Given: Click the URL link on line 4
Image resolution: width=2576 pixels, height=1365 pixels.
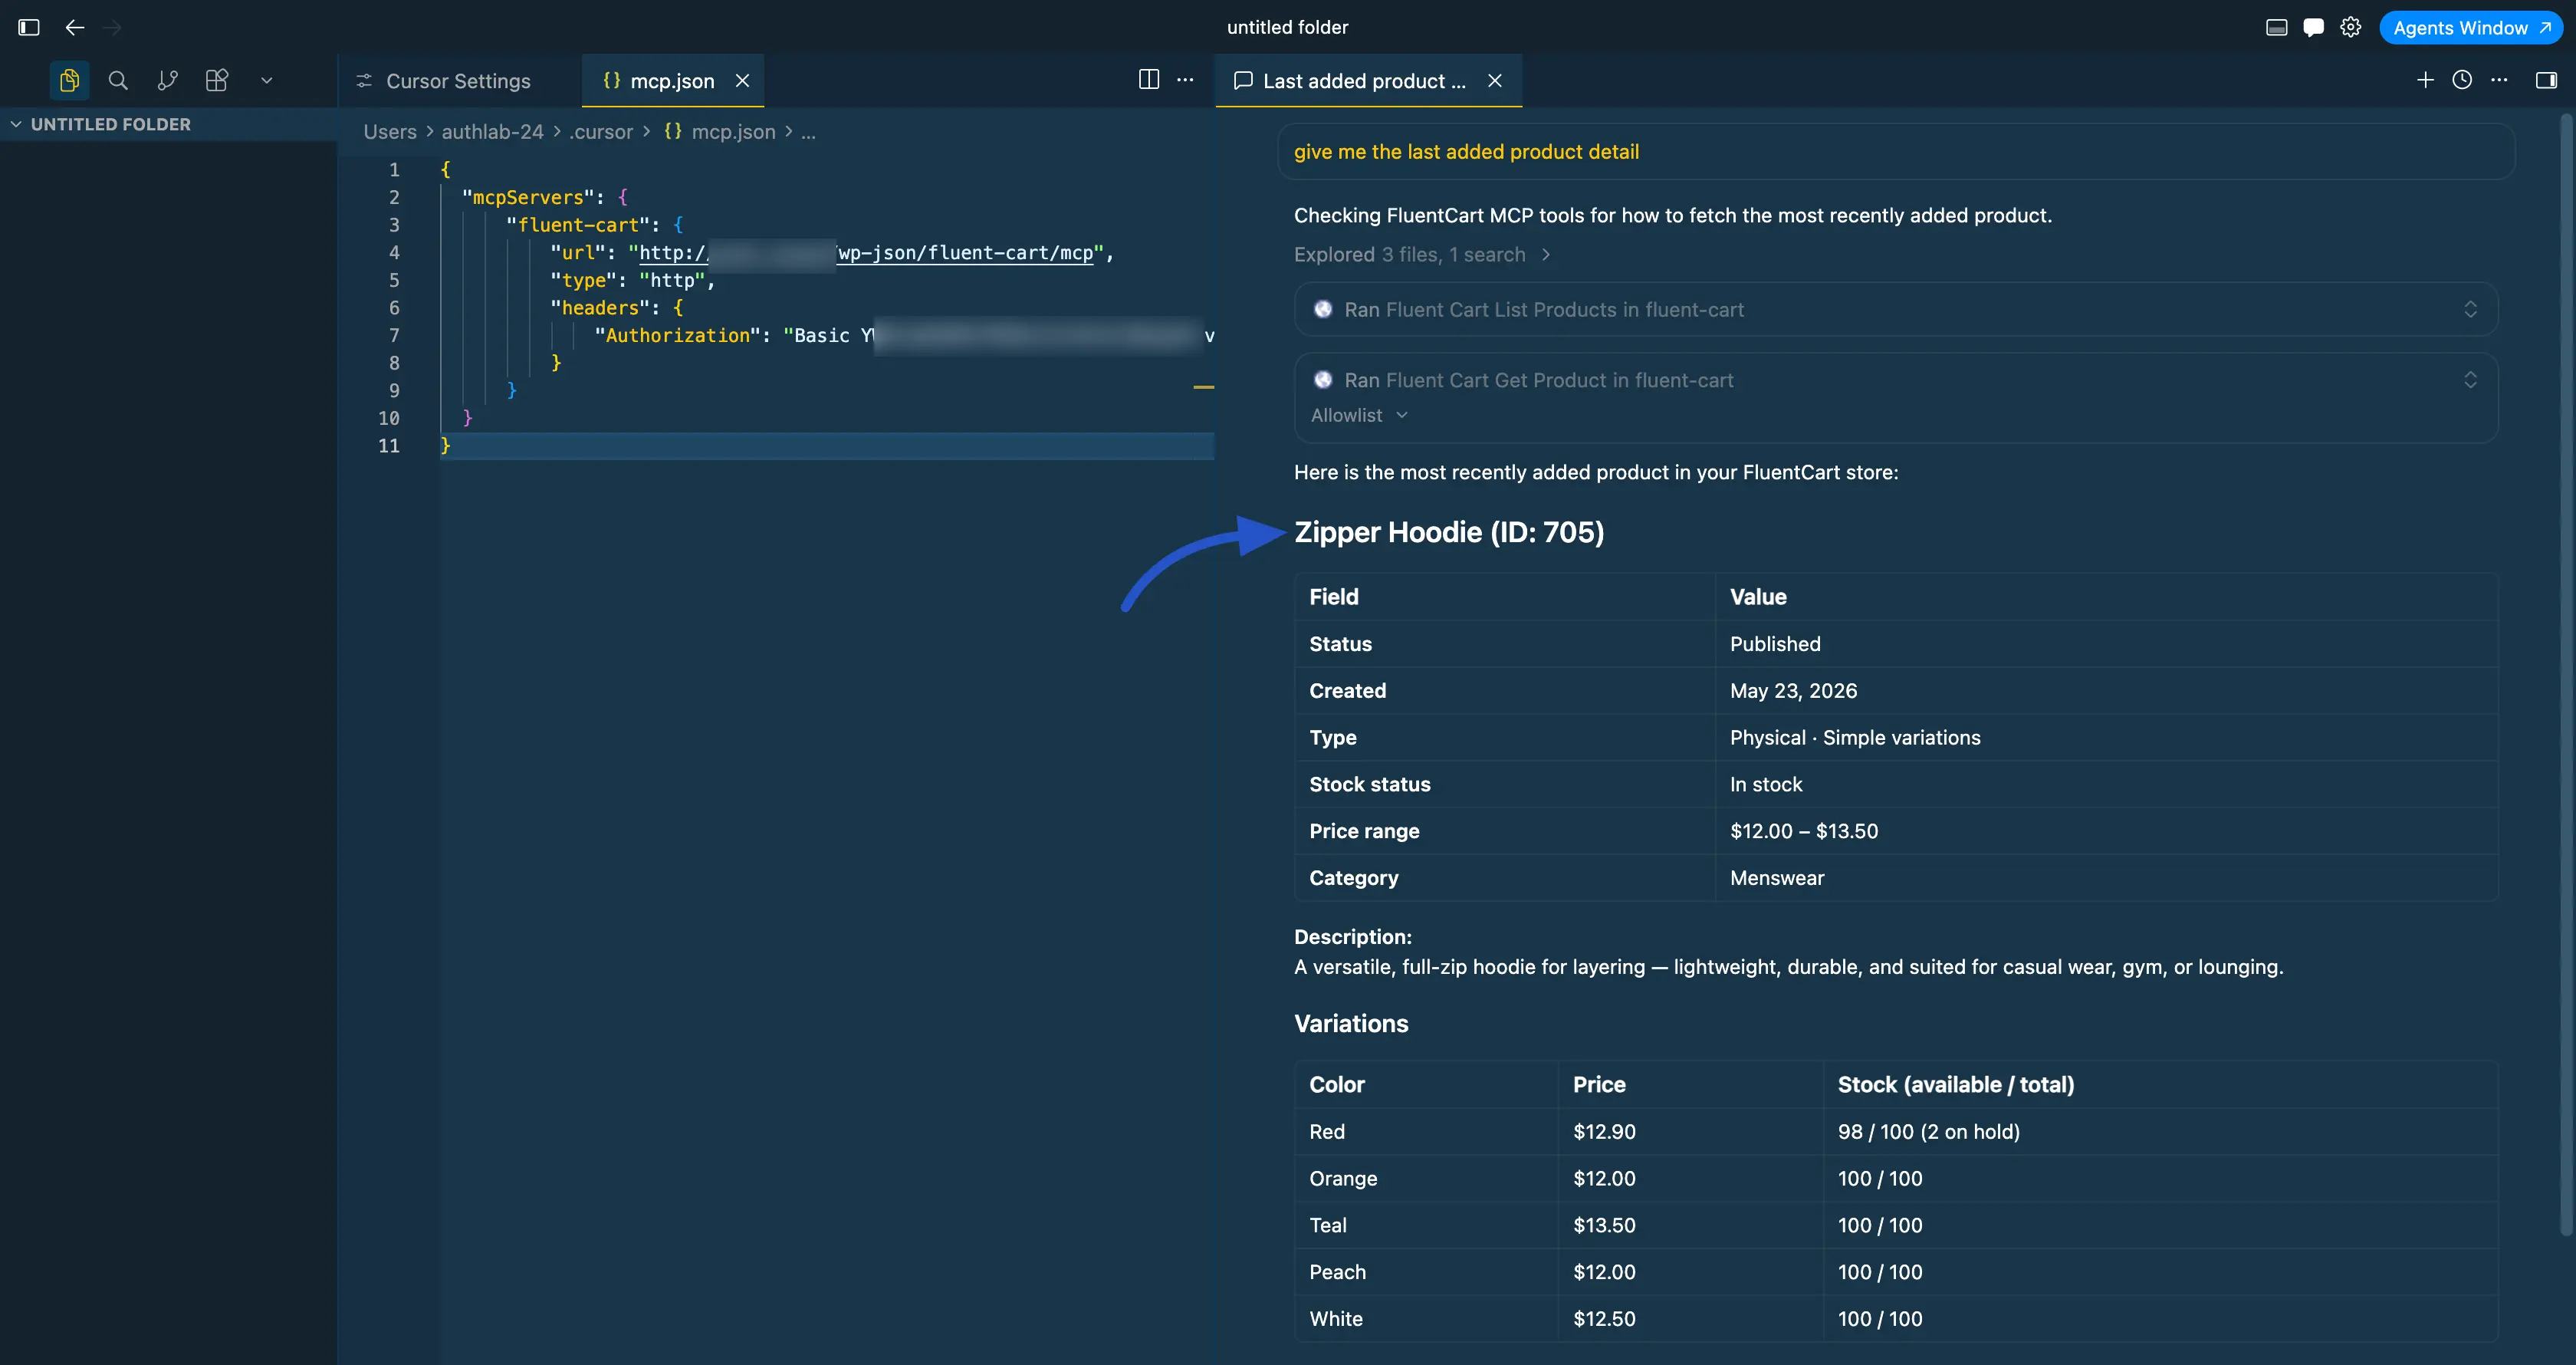Looking at the screenshot, I should click(866, 253).
